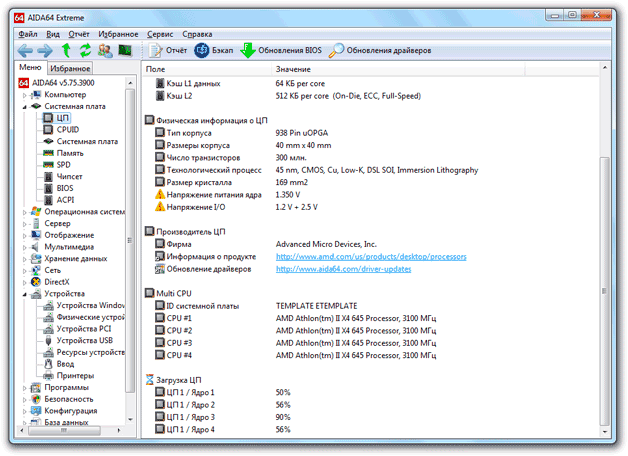Viewport: 628px width, 456px height.
Task: Go up one level with green up arrow
Action: [x=66, y=50]
